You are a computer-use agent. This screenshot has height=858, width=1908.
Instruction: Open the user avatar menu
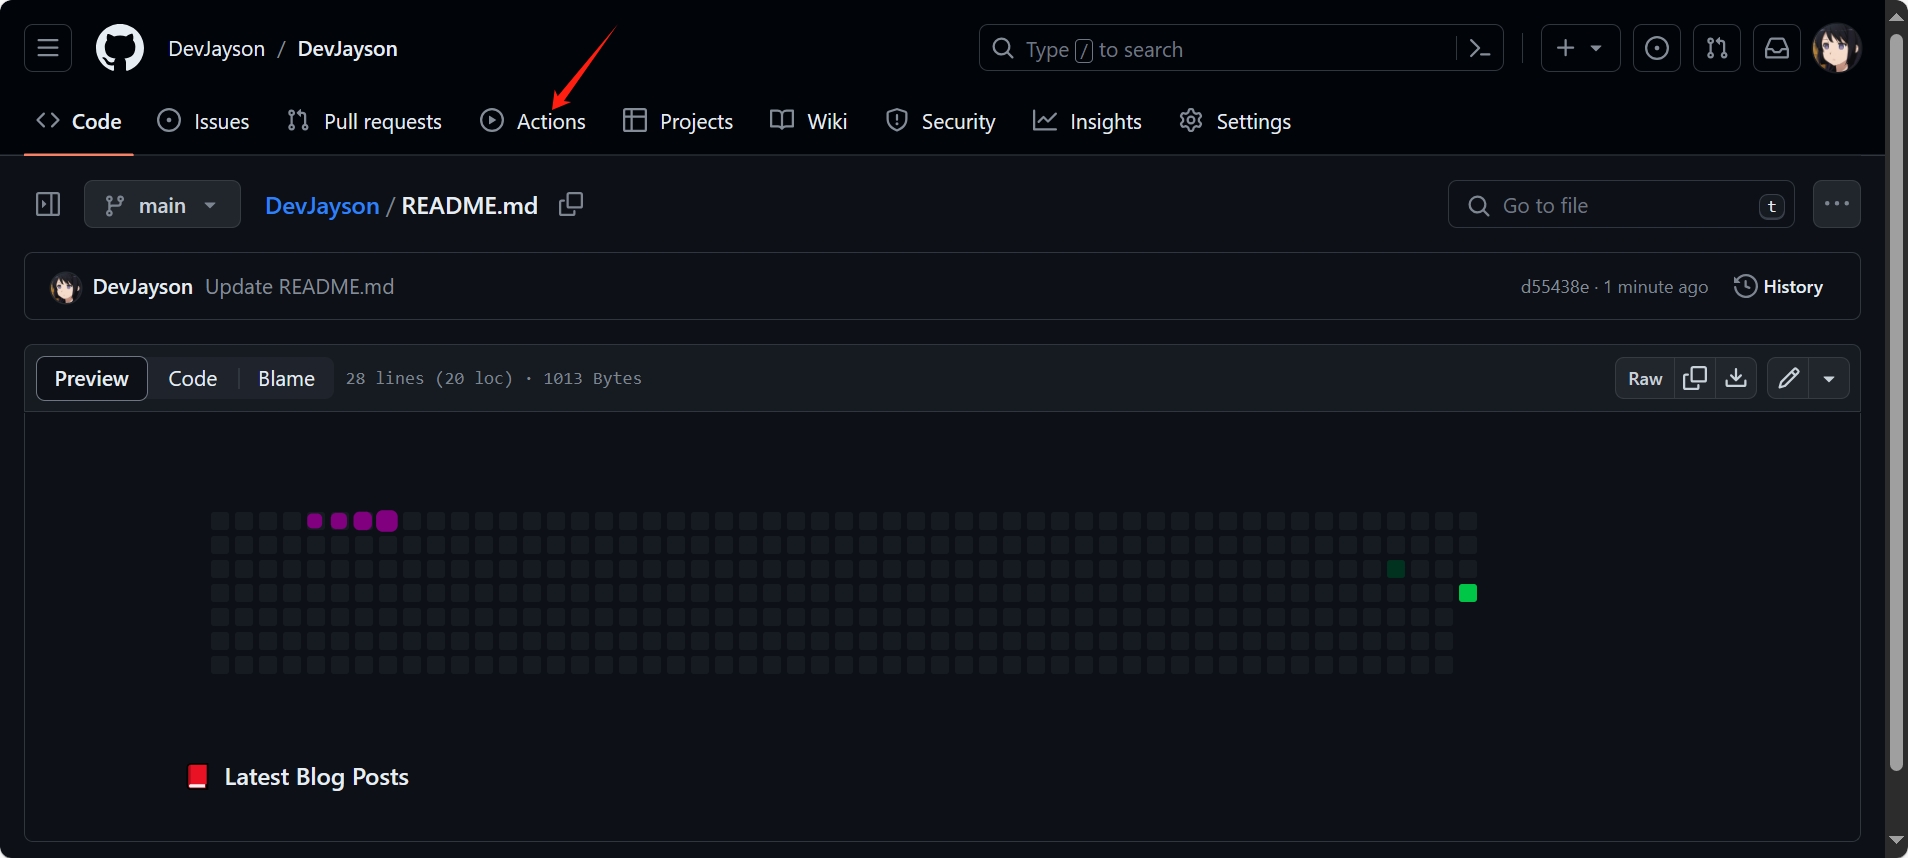coord(1837,48)
